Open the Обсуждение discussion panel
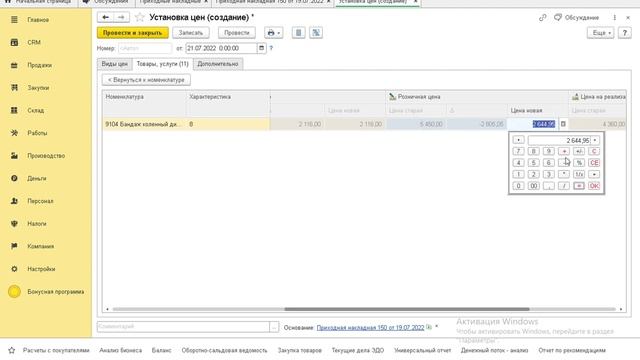This screenshot has width=640, height=360. (x=576, y=18)
